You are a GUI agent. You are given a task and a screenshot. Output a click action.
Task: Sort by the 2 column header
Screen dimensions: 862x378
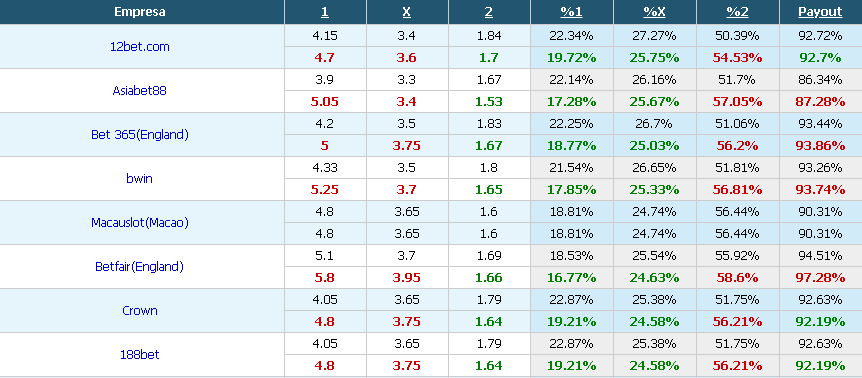(x=489, y=12)
